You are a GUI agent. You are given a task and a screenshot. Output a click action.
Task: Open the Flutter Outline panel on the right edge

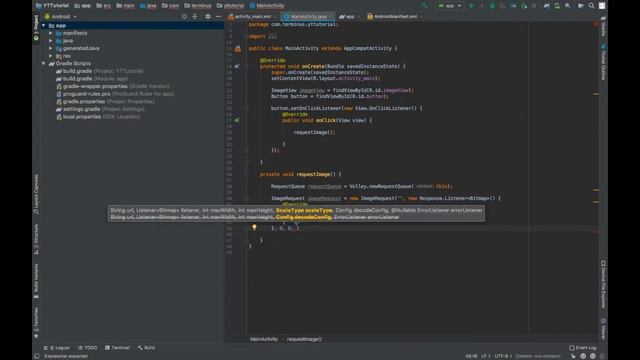point(603,62)
